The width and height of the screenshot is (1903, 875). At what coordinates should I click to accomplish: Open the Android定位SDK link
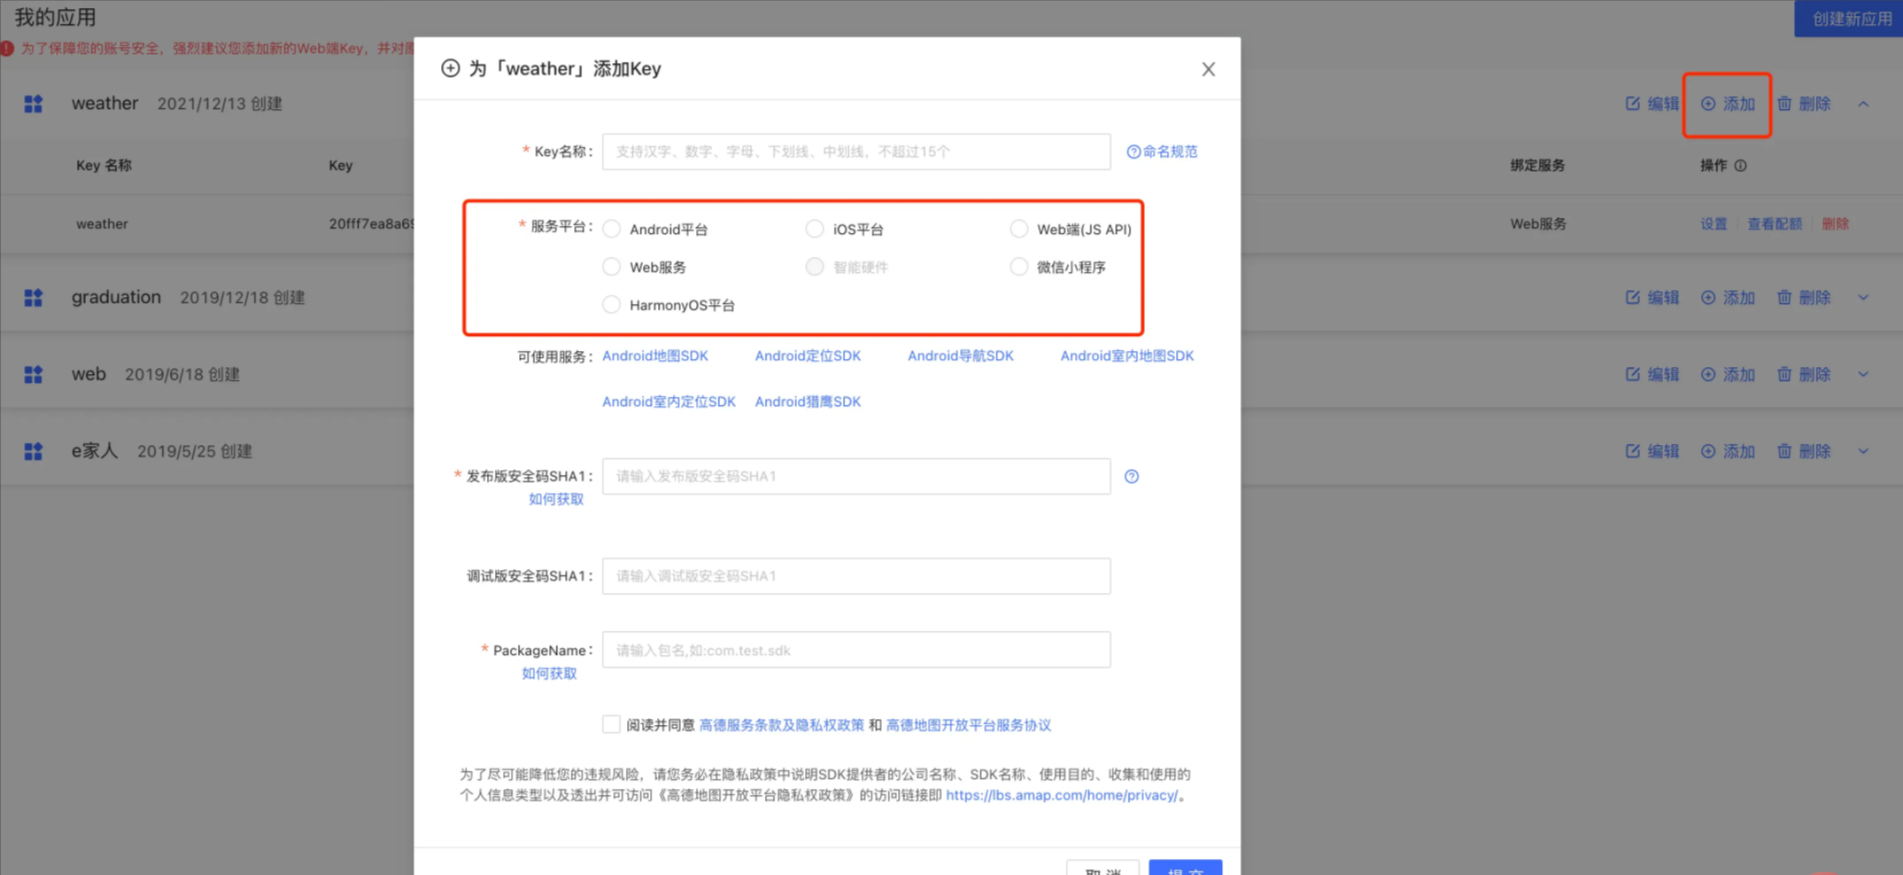[807, 355]
